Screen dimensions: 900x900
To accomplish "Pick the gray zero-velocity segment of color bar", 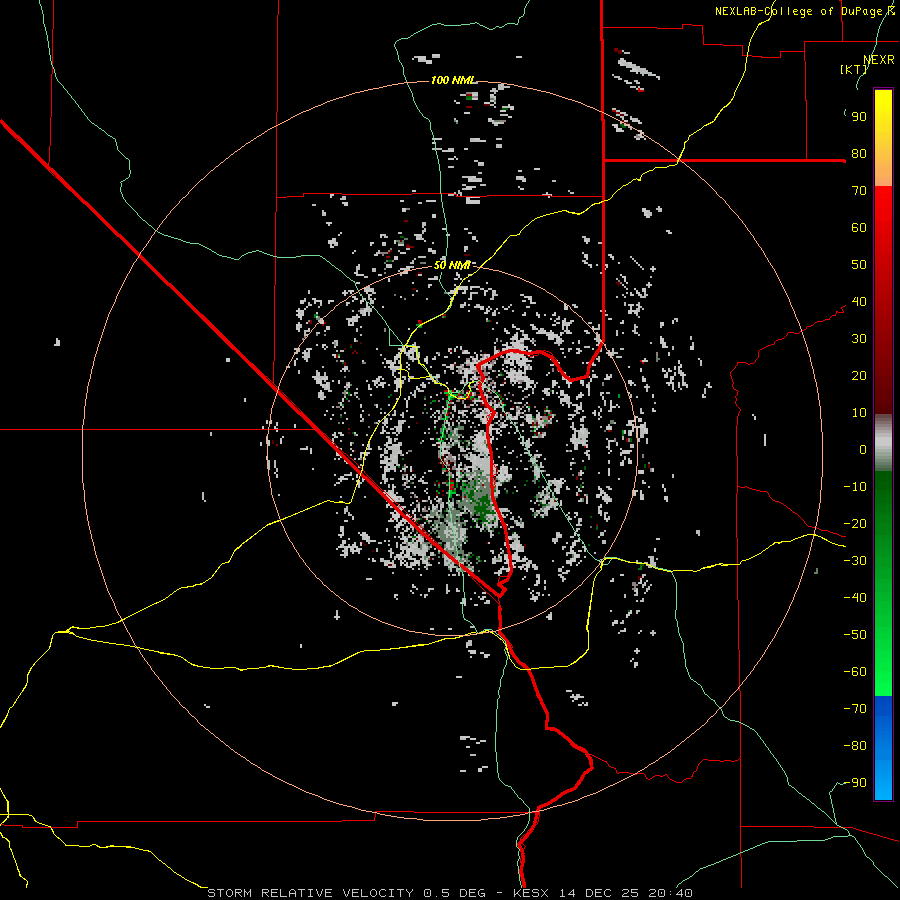I will 883,443.
